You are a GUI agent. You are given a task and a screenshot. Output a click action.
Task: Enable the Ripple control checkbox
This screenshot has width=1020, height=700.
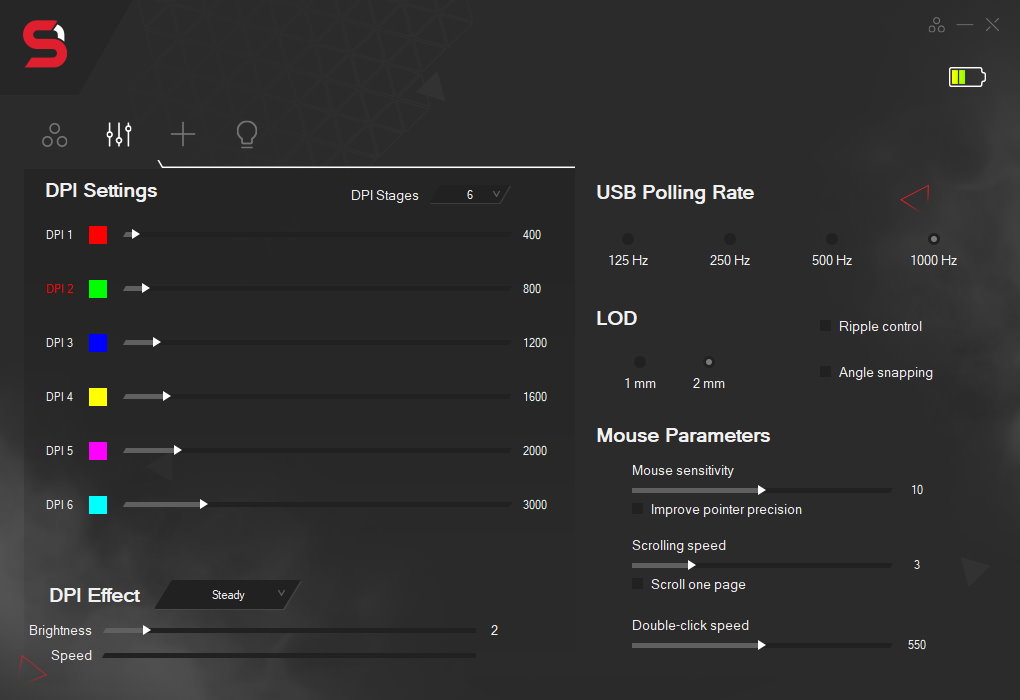pyautogui.click(x=826, y=326)
